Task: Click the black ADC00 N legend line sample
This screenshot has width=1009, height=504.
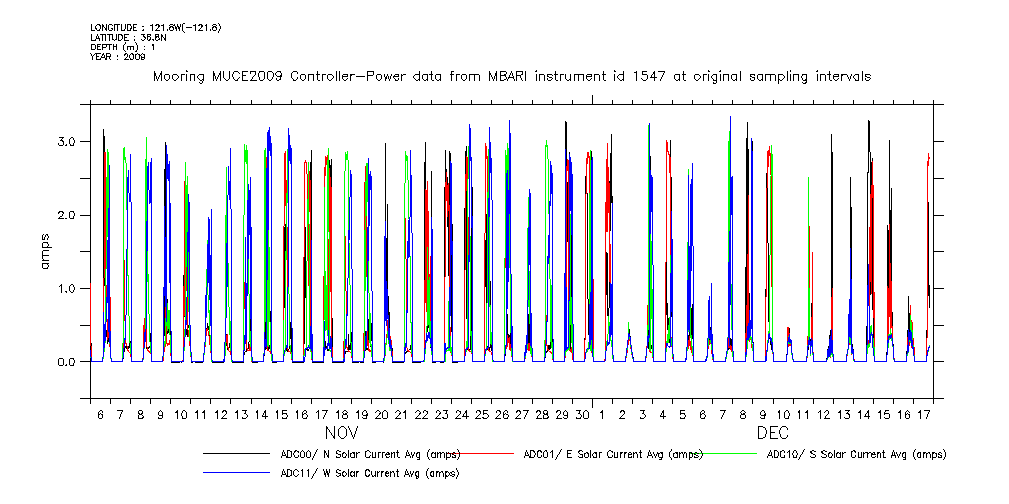Action: click(238, 454)
